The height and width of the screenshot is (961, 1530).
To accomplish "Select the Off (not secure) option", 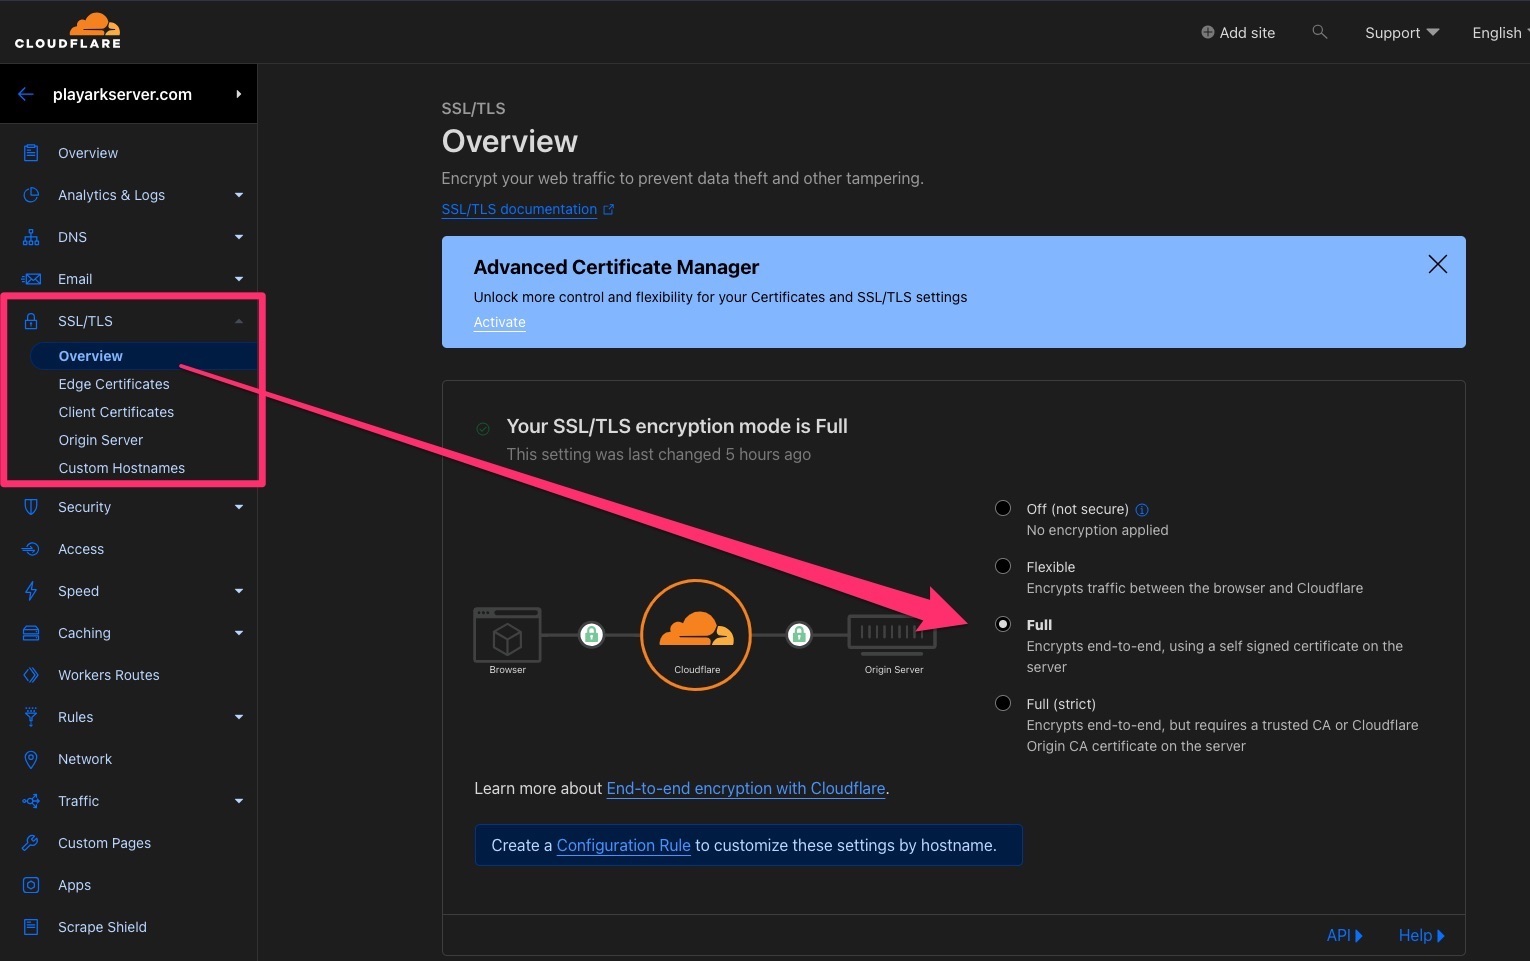I will pyautogui.click(x=1002, y=508).
